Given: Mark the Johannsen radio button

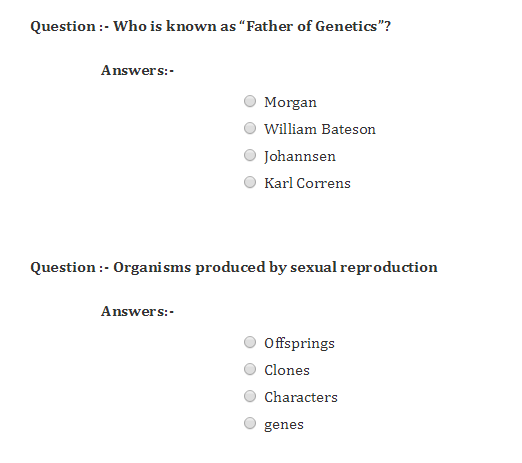Looking at the screenshot, I should point(250,155).
